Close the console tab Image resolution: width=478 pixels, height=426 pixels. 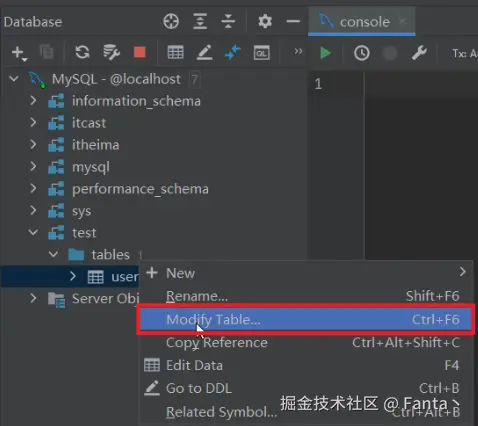tap(403, 21)
